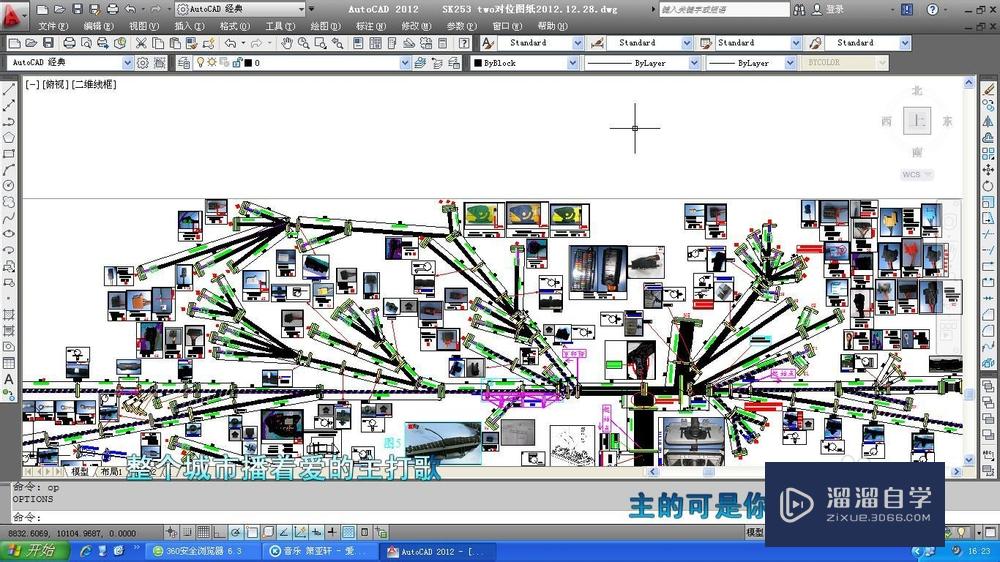The width and height of the screenshot is (1000, 562).
Task: Toggle Object Snap in status bar
Action: (251, 532)
